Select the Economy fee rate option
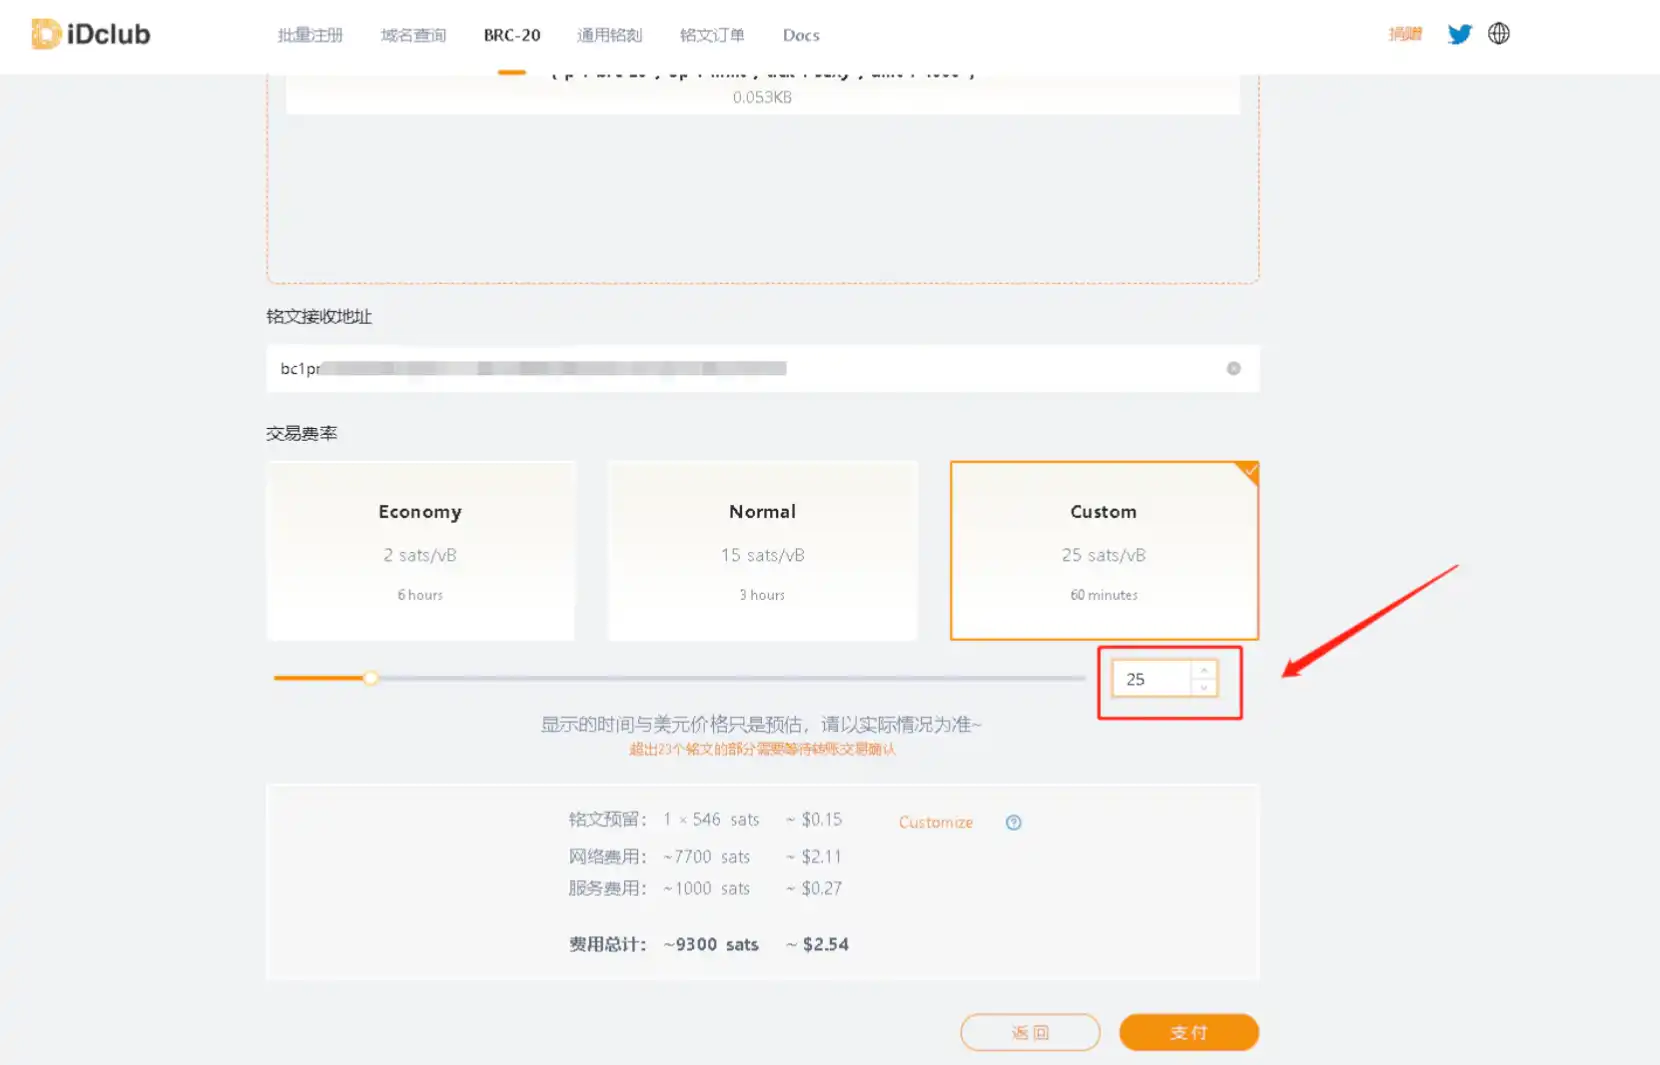This screenshot has width=1660, height=1065. point(419,550)
